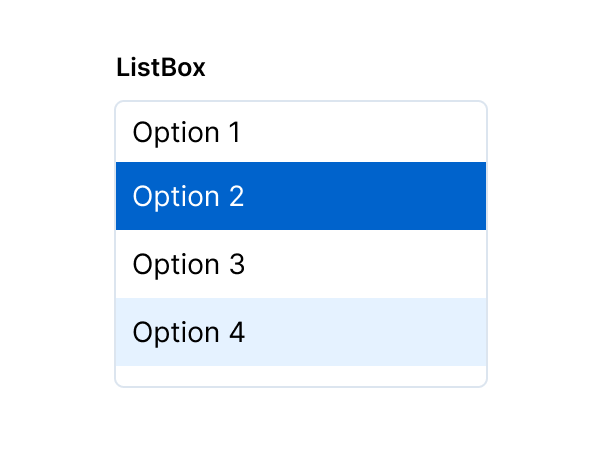Click the highlighted Option 2 item
Screen dimensions: 600x450
pyautogui.click(x=300, y=196)
